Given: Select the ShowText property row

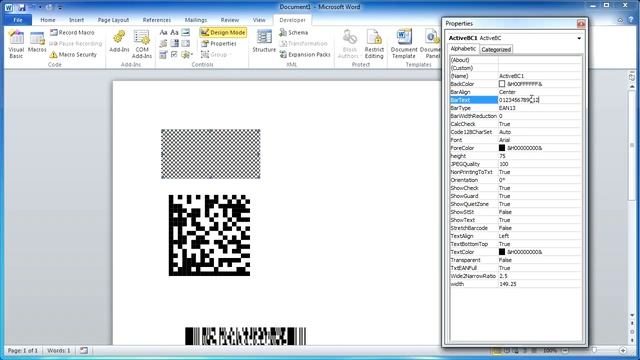Looking at the screenshot, I should pos(516,220).
